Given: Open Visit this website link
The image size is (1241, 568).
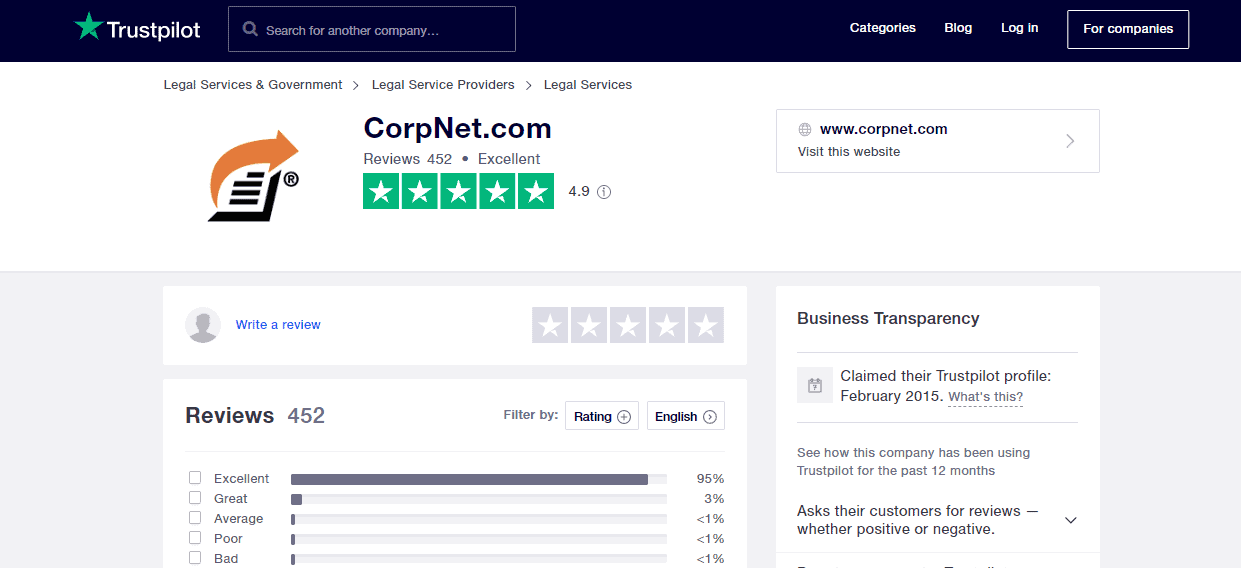Looking at the screenshot, I should [x=849, y=152].
